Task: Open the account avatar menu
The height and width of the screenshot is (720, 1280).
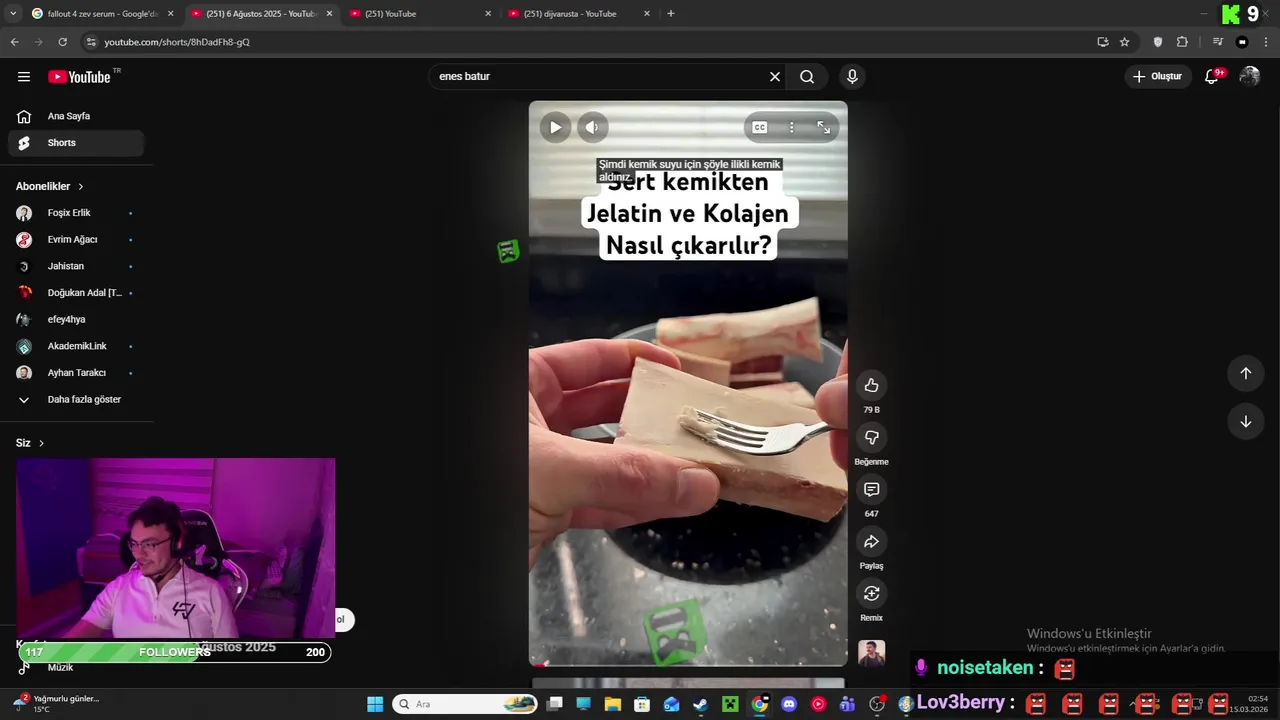Action: (x=1249, y=76)
